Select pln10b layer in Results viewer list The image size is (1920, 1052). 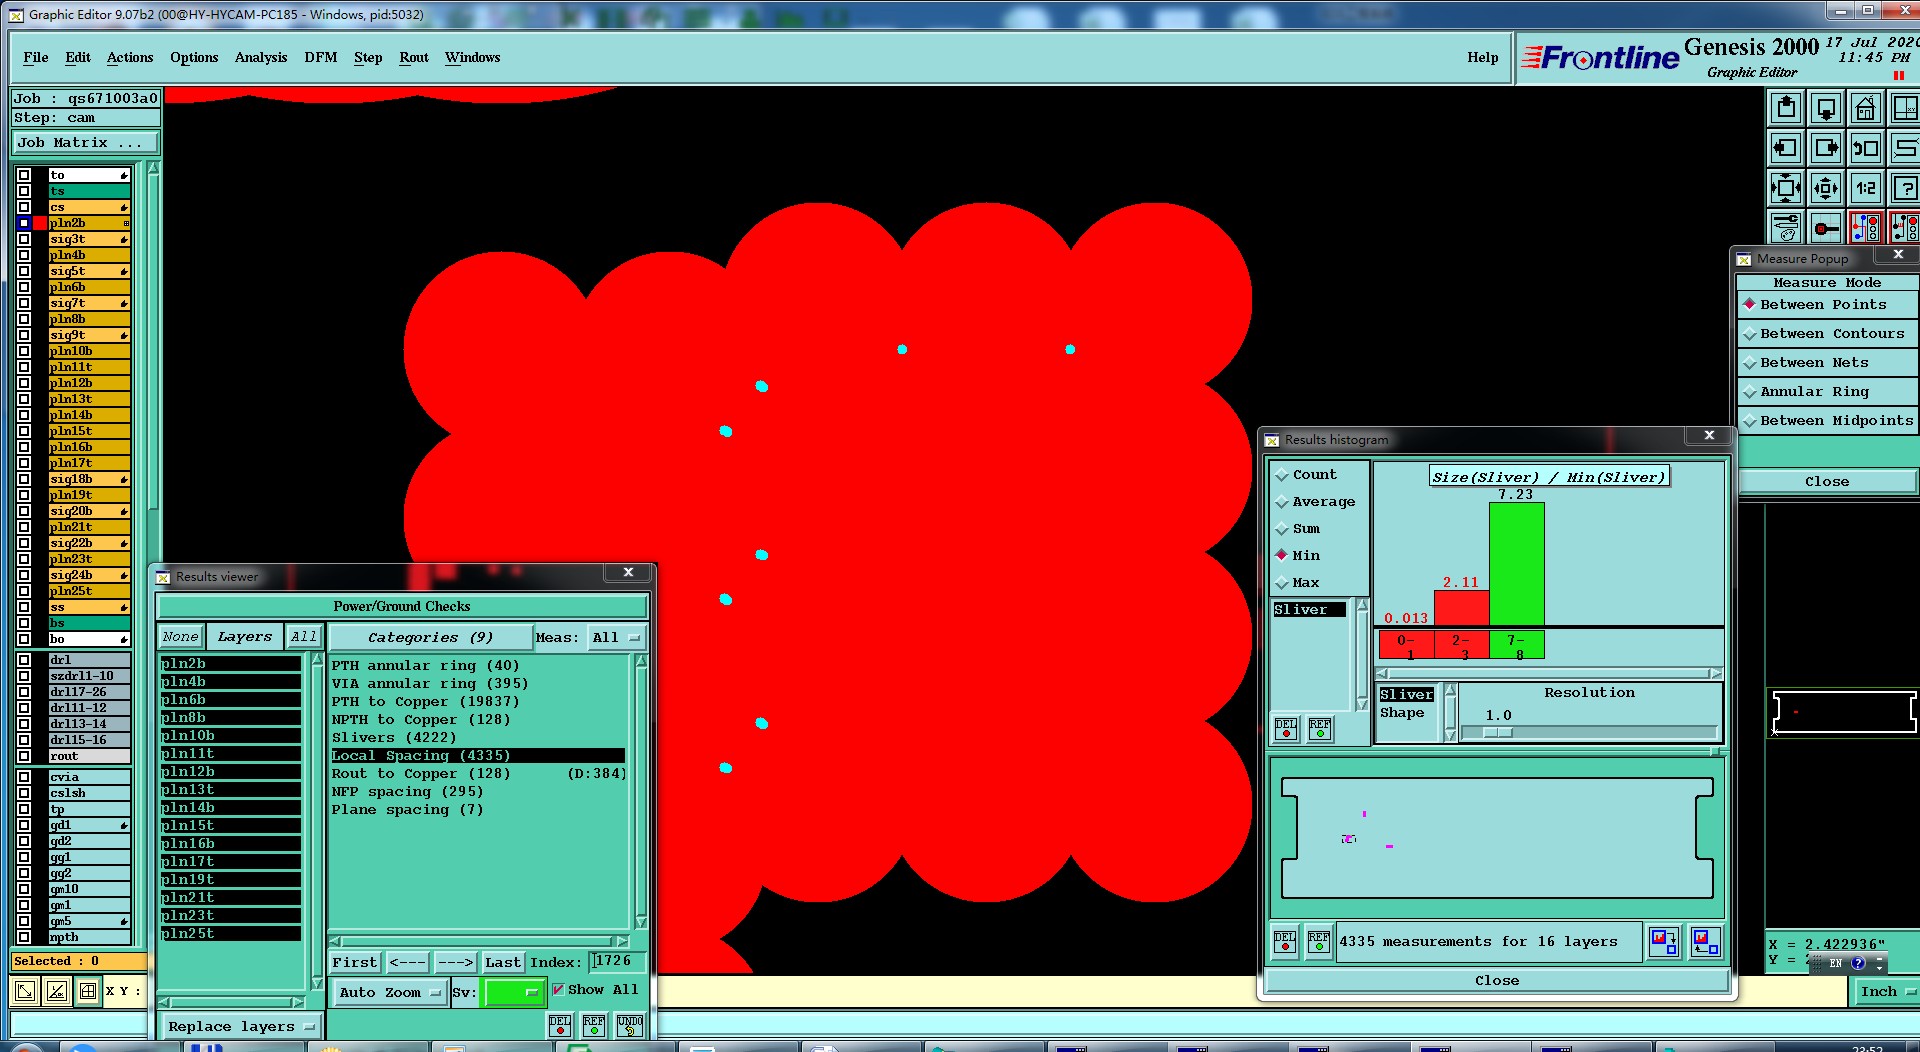tap(230, 736)
